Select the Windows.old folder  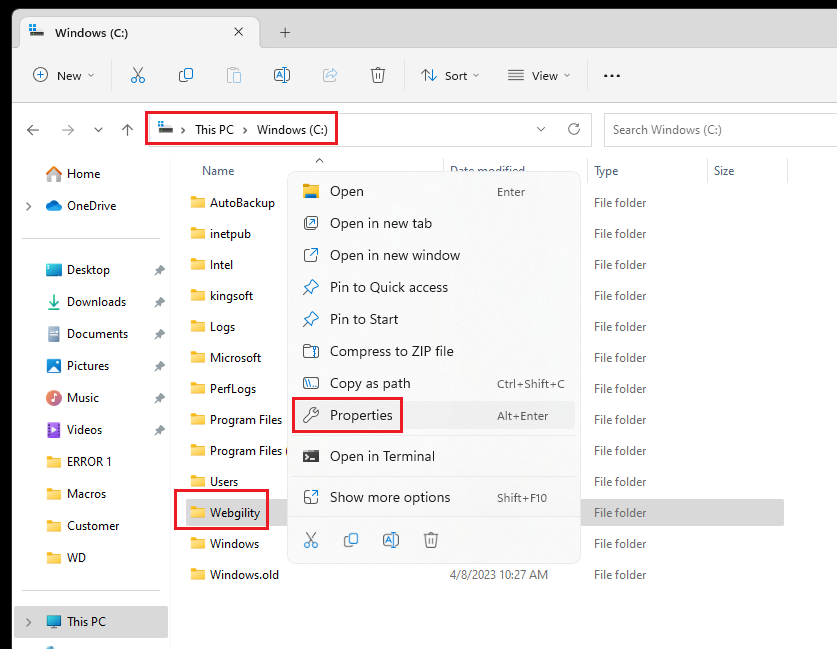[235, 575]
